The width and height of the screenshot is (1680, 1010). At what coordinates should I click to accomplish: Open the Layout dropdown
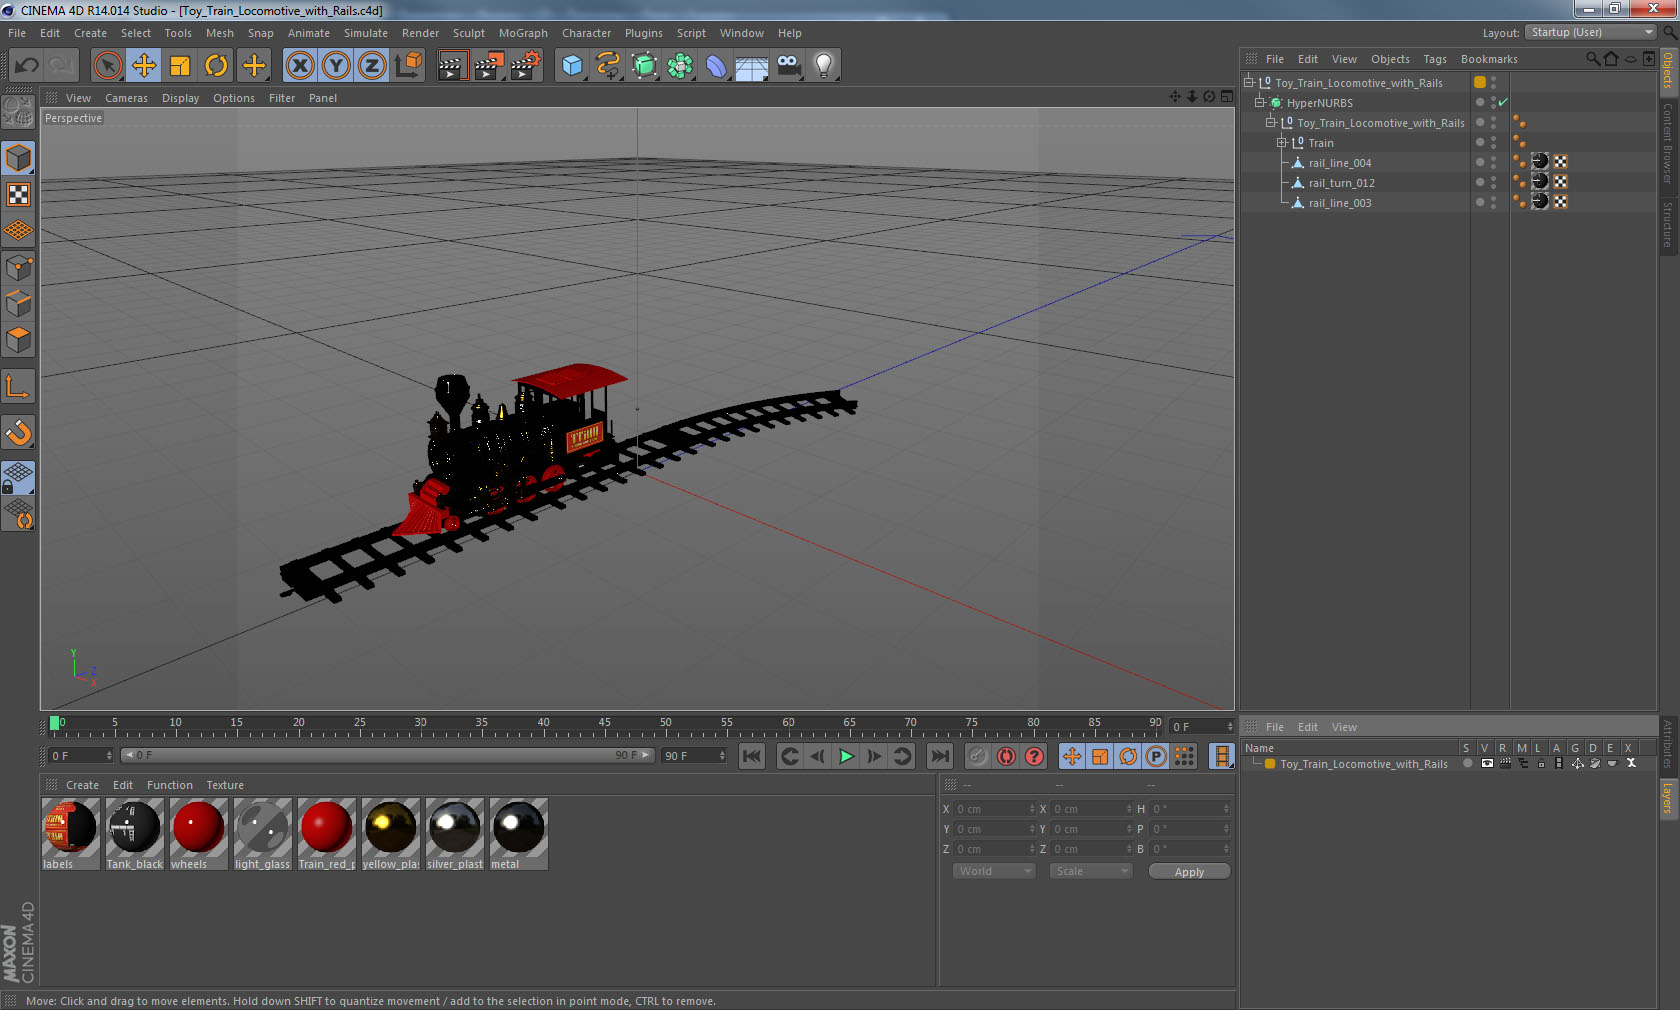(x=1591, y=32)
